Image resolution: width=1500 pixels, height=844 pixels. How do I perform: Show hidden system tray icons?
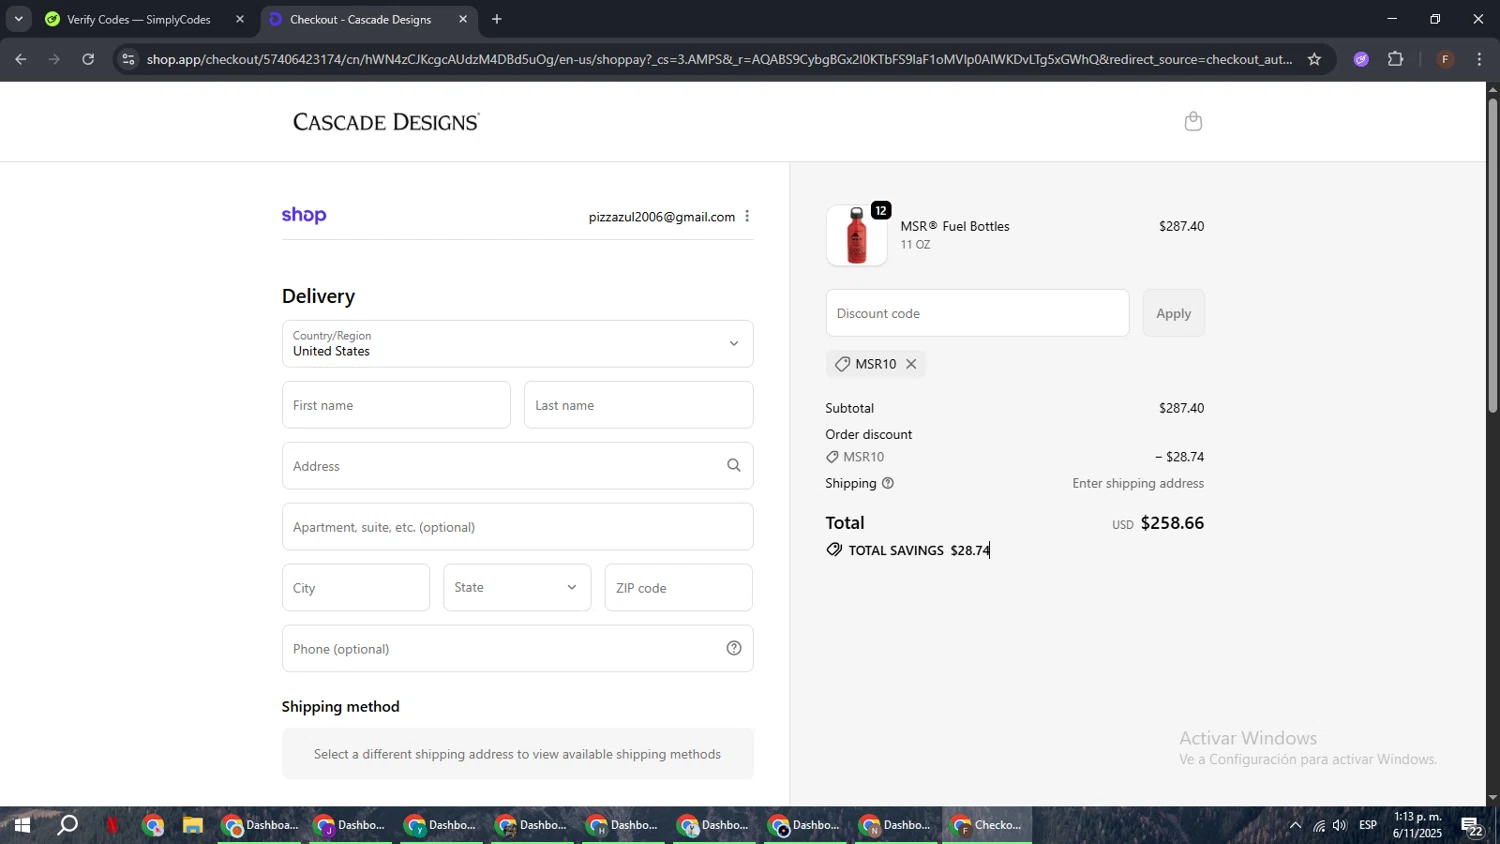tap(1295, 826)
